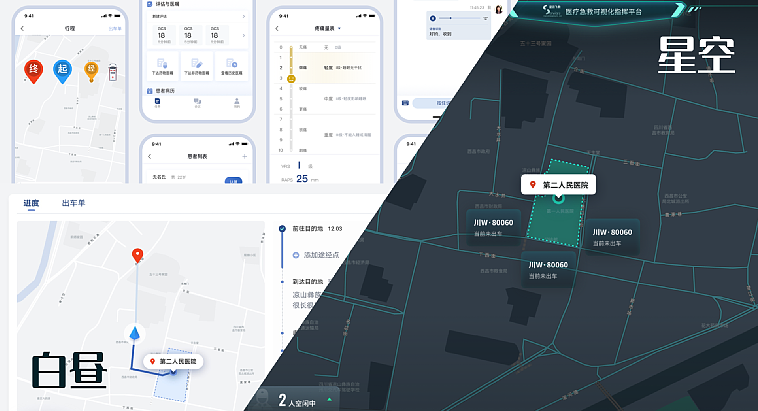This screenshot has height=411, width=758.
Task: Tap the user avatar in chat phone
Action: point(498,10)
